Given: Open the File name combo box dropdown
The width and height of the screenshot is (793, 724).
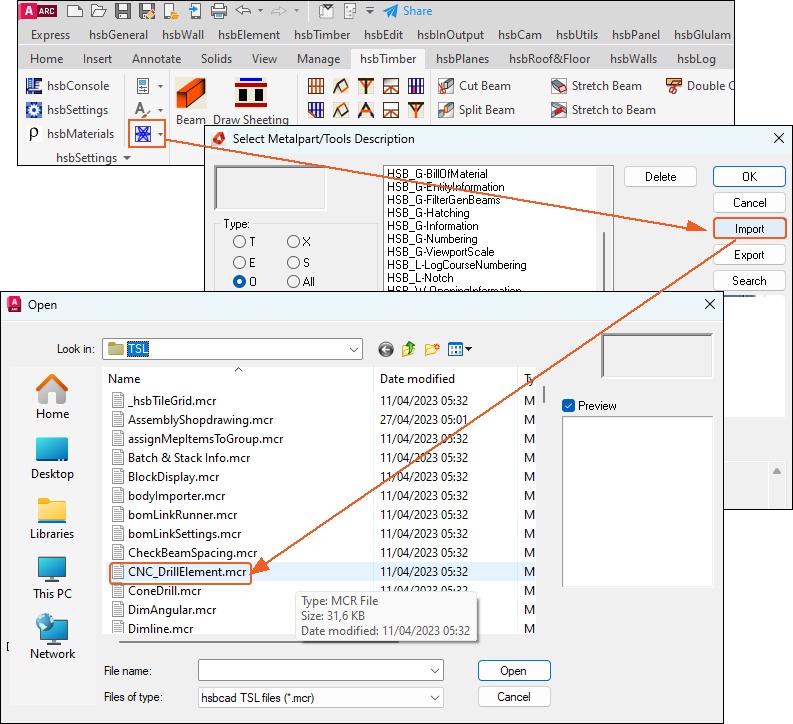Looking at the screenshot, I should 434,671.
